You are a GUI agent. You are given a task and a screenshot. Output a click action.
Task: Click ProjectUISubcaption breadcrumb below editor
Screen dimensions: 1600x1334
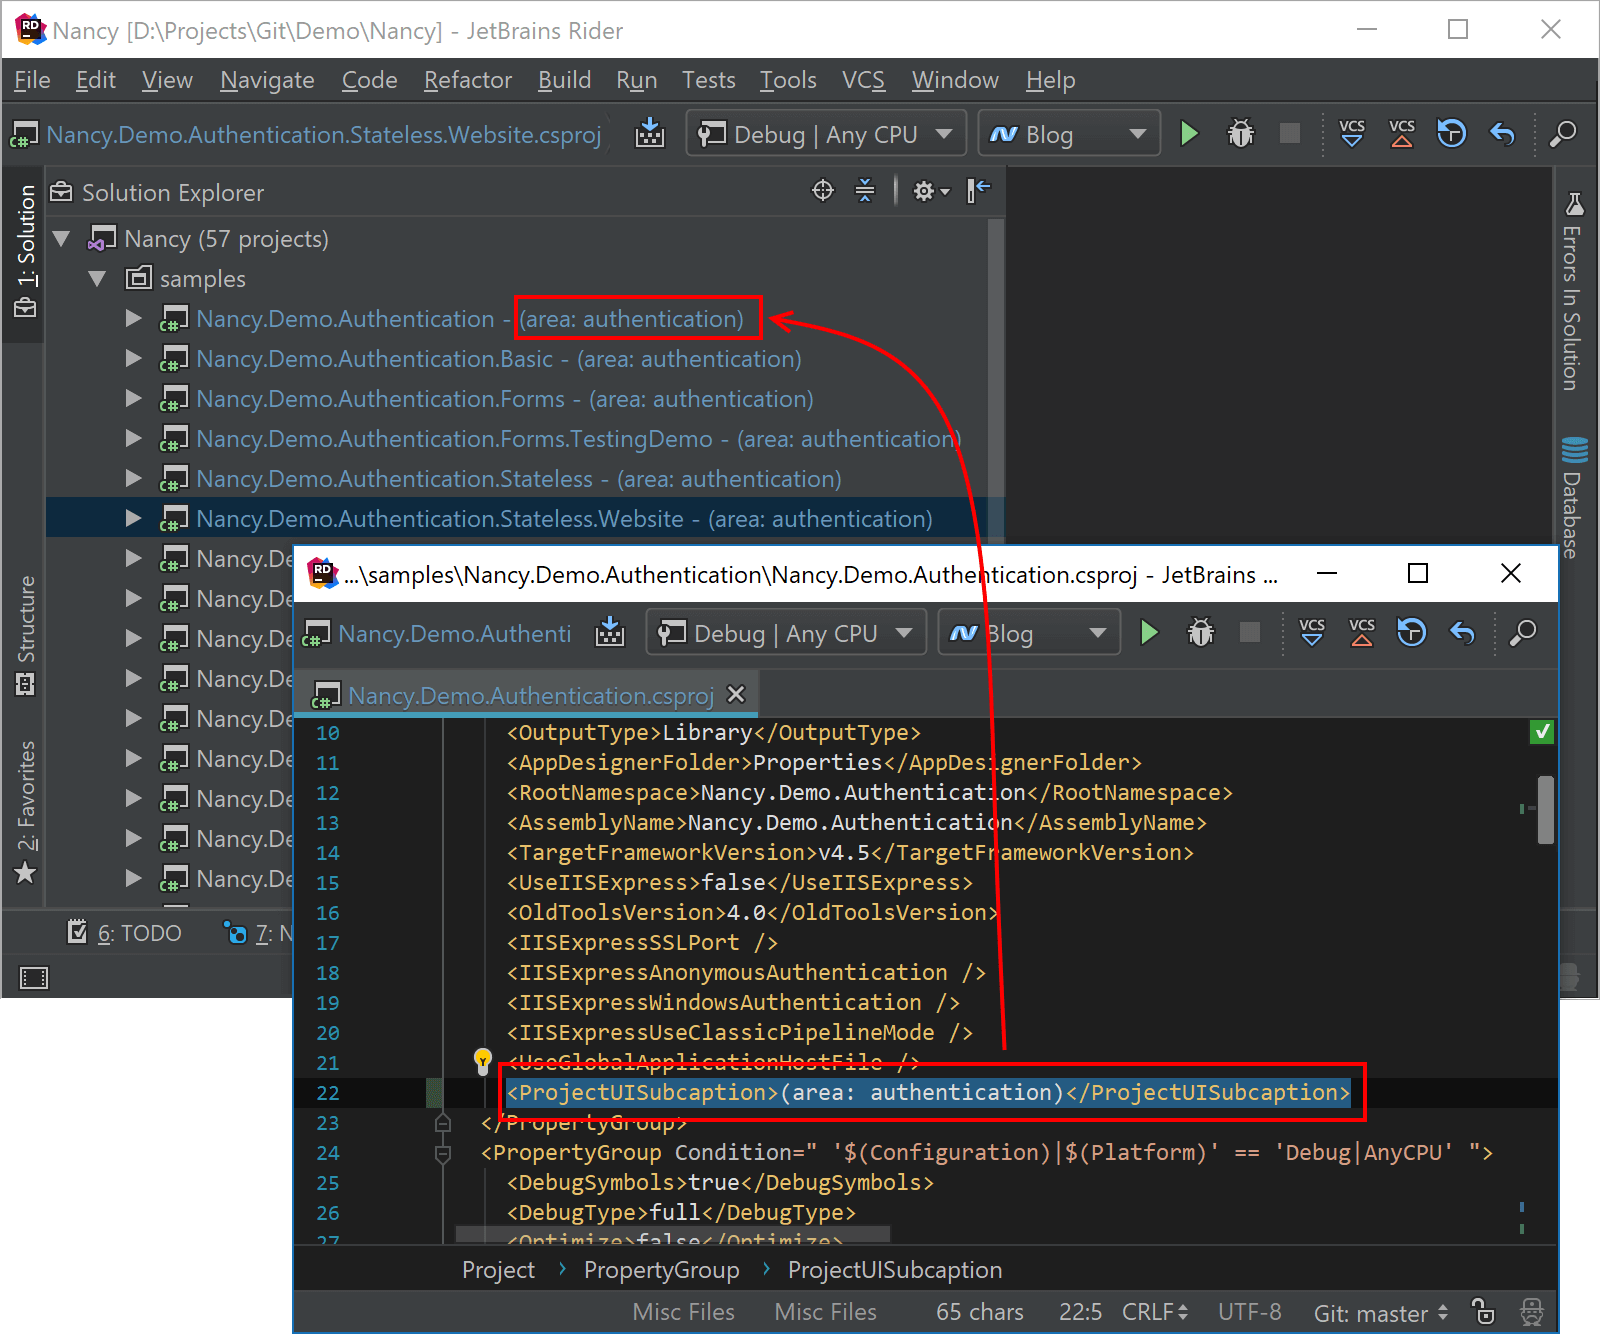click(894, 1270)
